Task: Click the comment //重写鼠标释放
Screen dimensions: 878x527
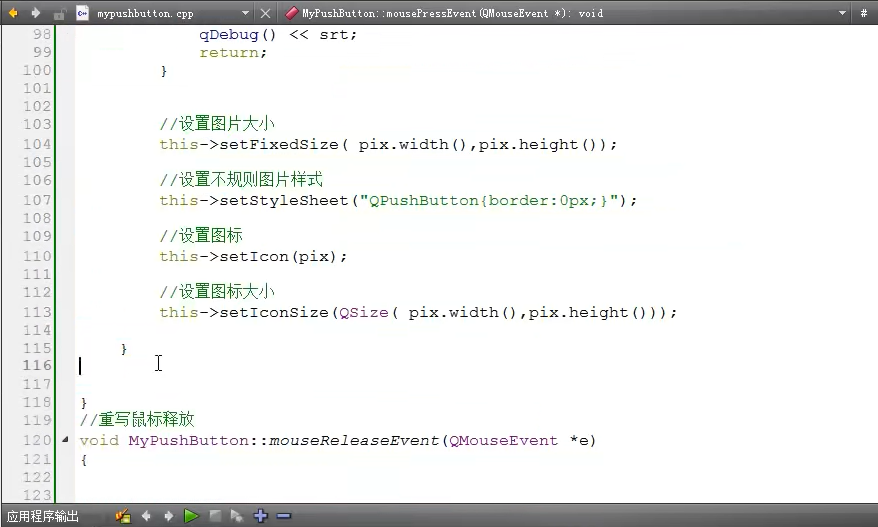Action: (x=137, y=419)
